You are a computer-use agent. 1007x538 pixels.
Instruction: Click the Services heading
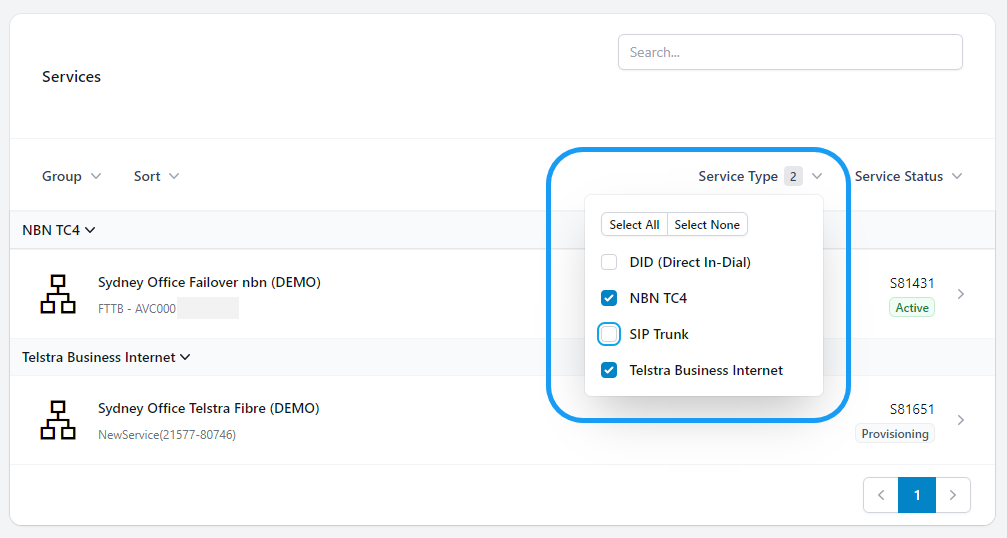(71, 76)
